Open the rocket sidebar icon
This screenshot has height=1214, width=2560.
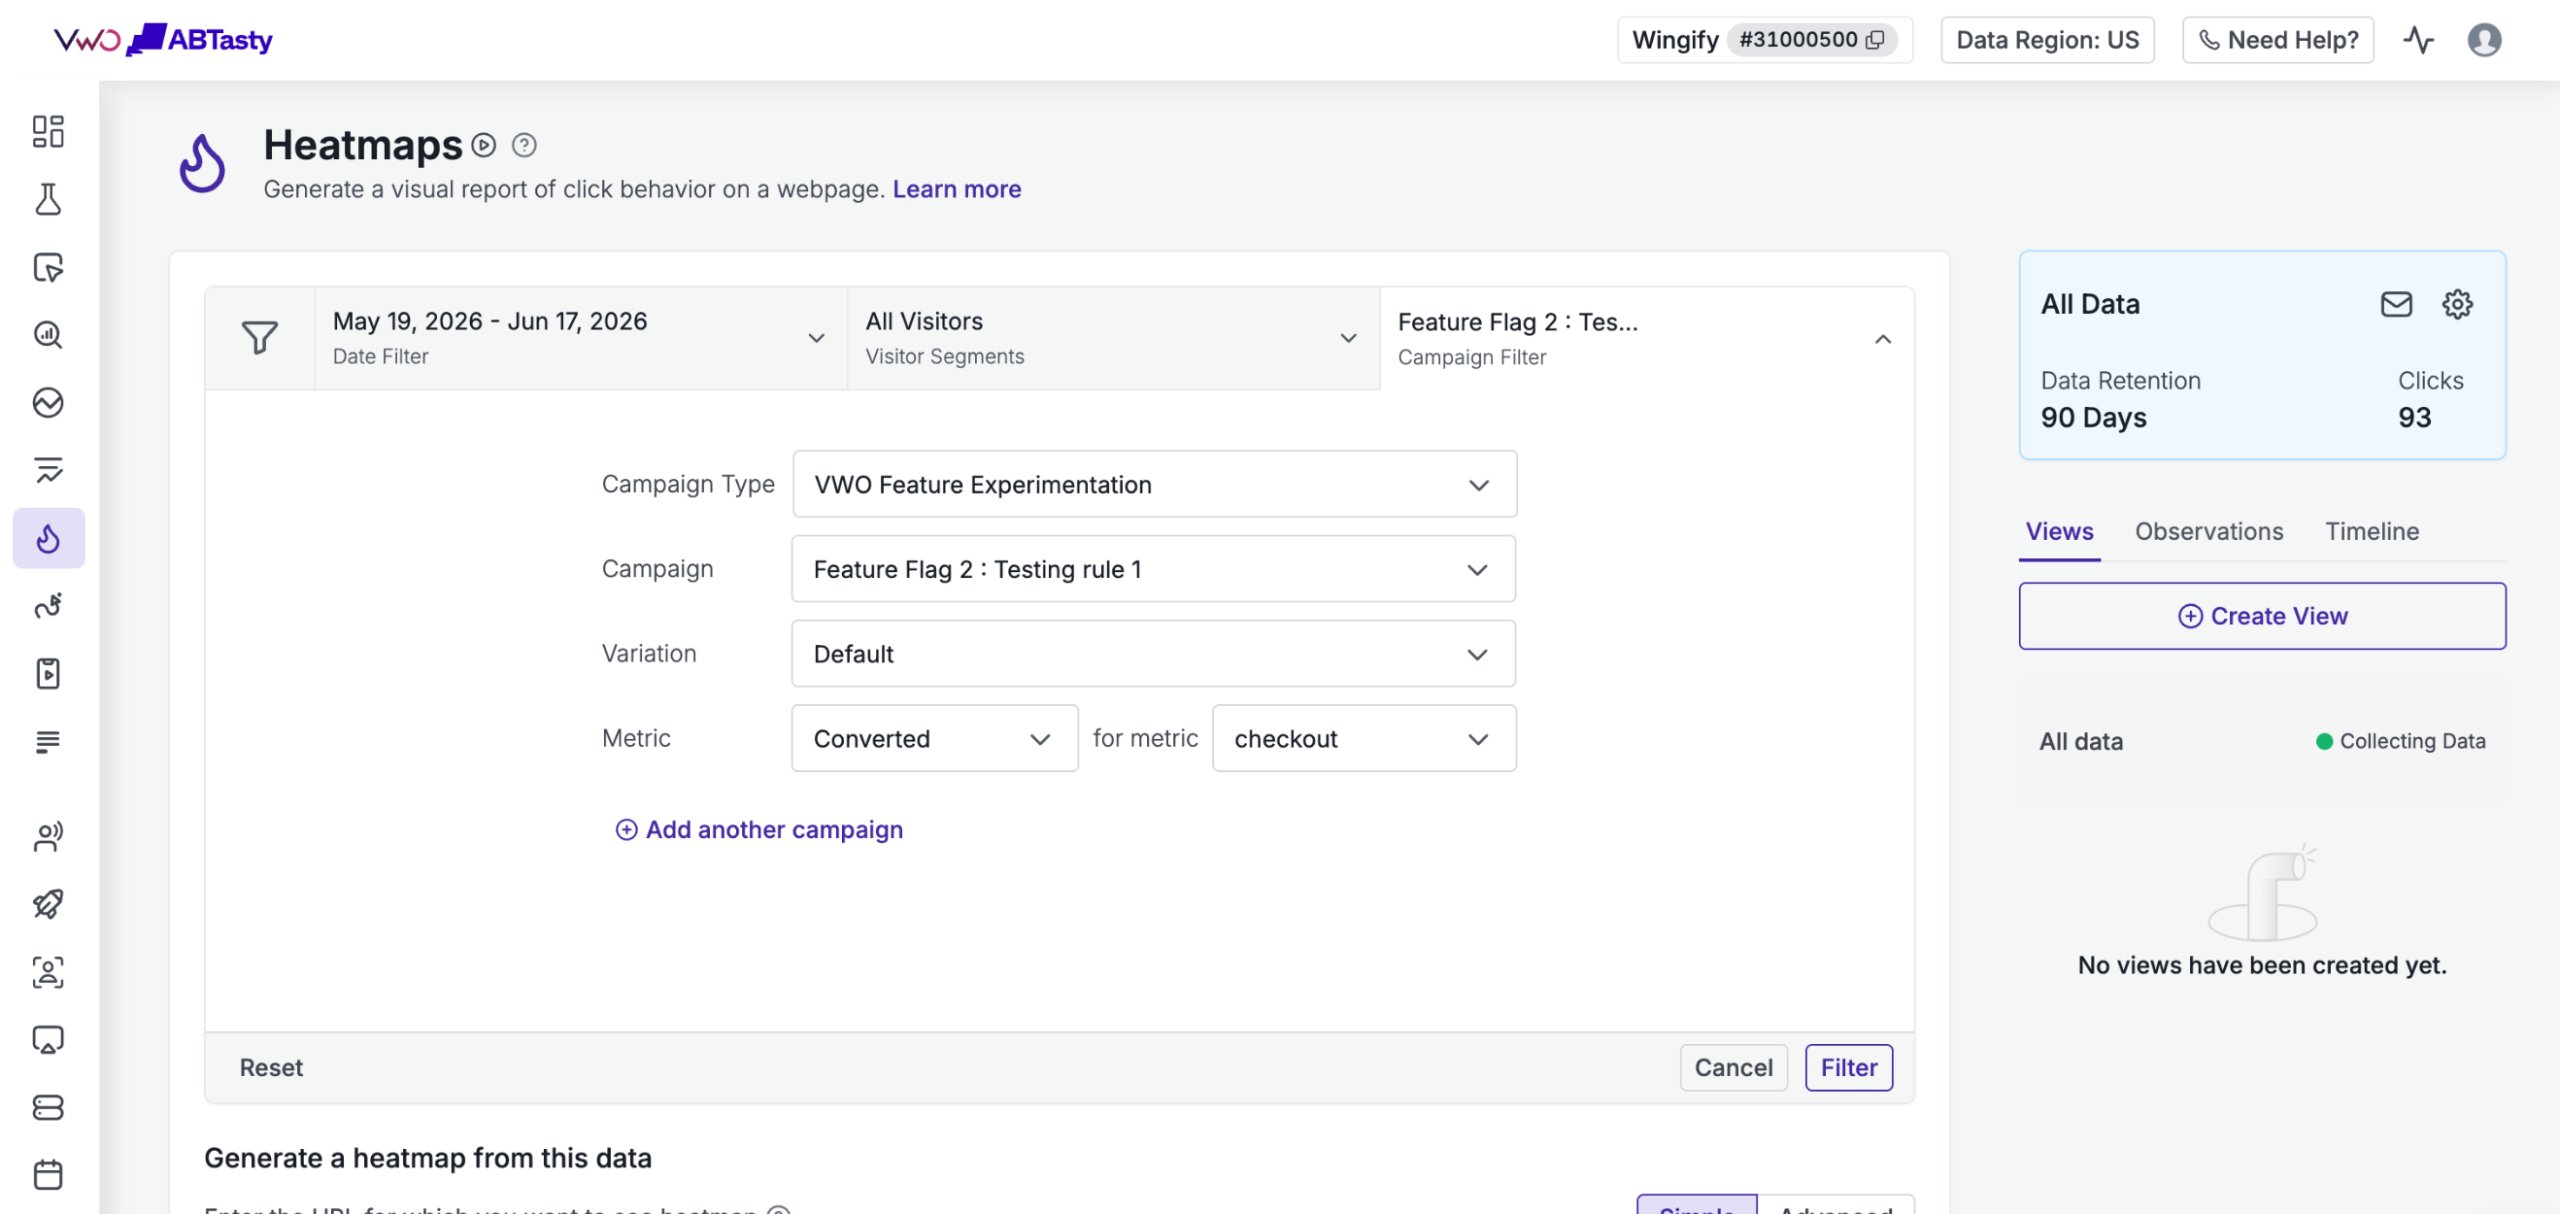point(48,904)
